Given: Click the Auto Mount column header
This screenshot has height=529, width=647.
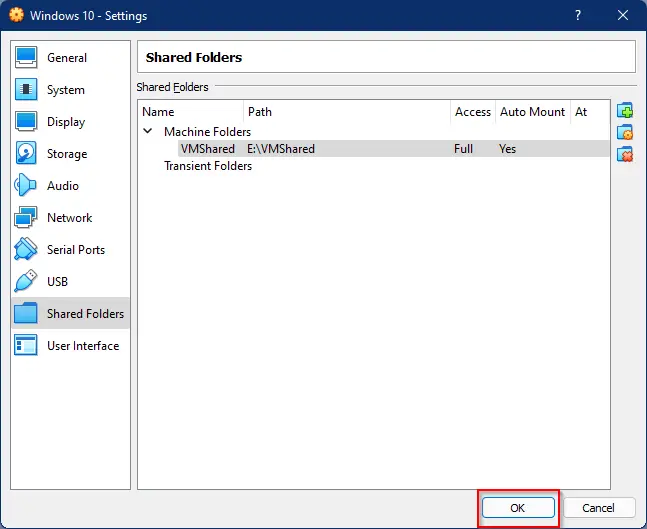Looking at the screenshot, I should (x=532, y=112).
